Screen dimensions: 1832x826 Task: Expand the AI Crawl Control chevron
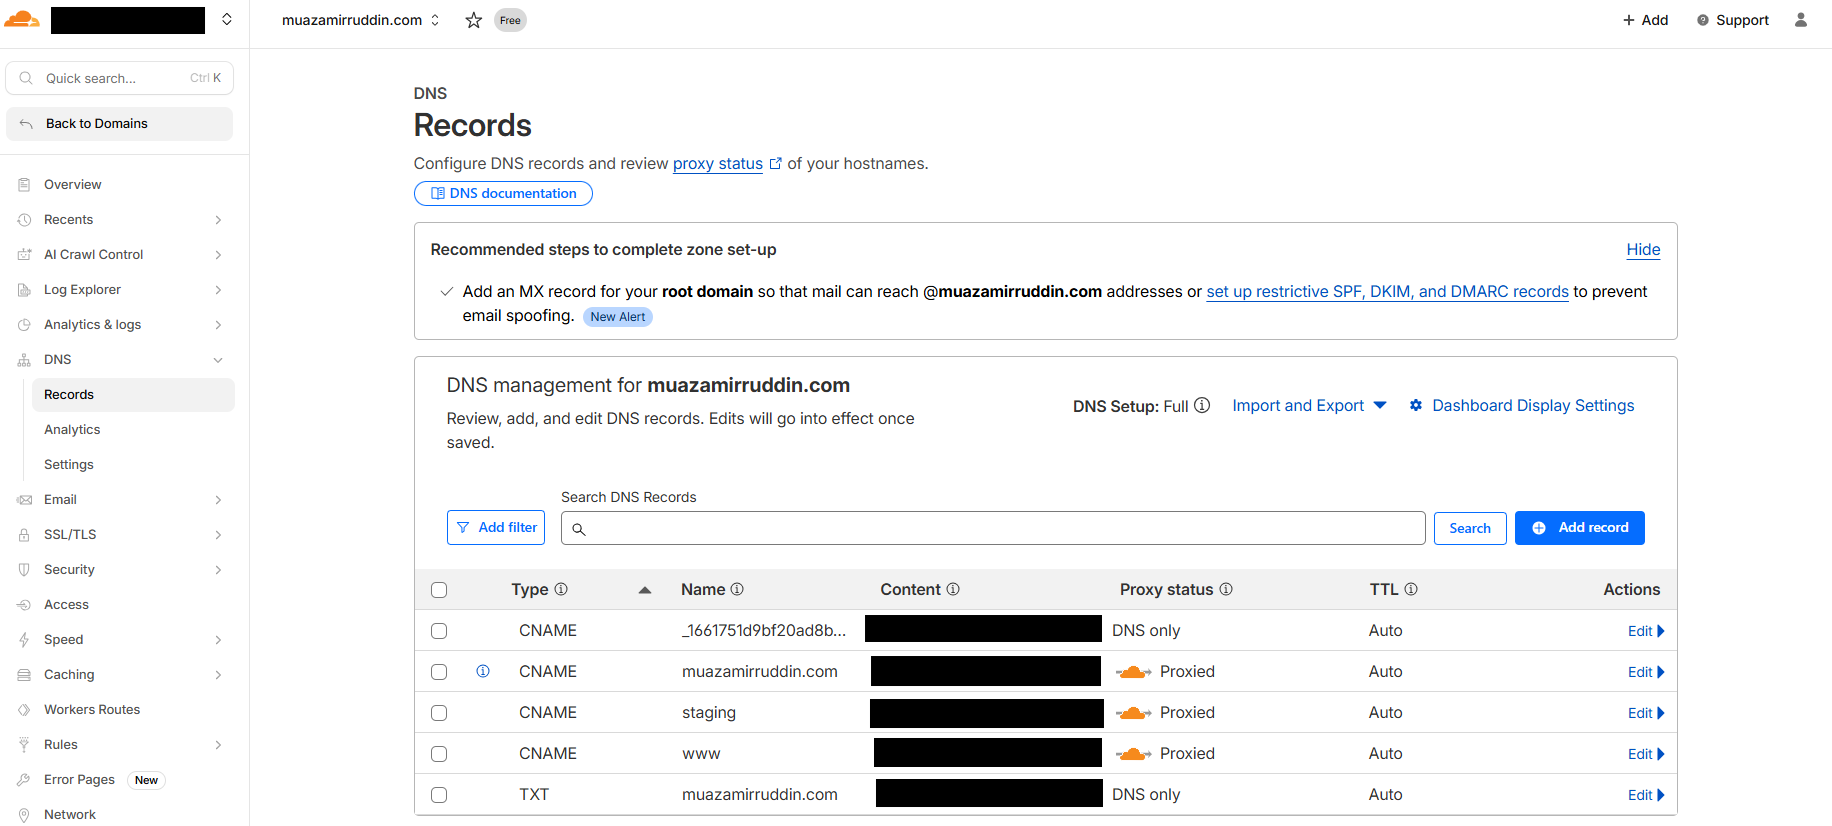coord(218,255)
